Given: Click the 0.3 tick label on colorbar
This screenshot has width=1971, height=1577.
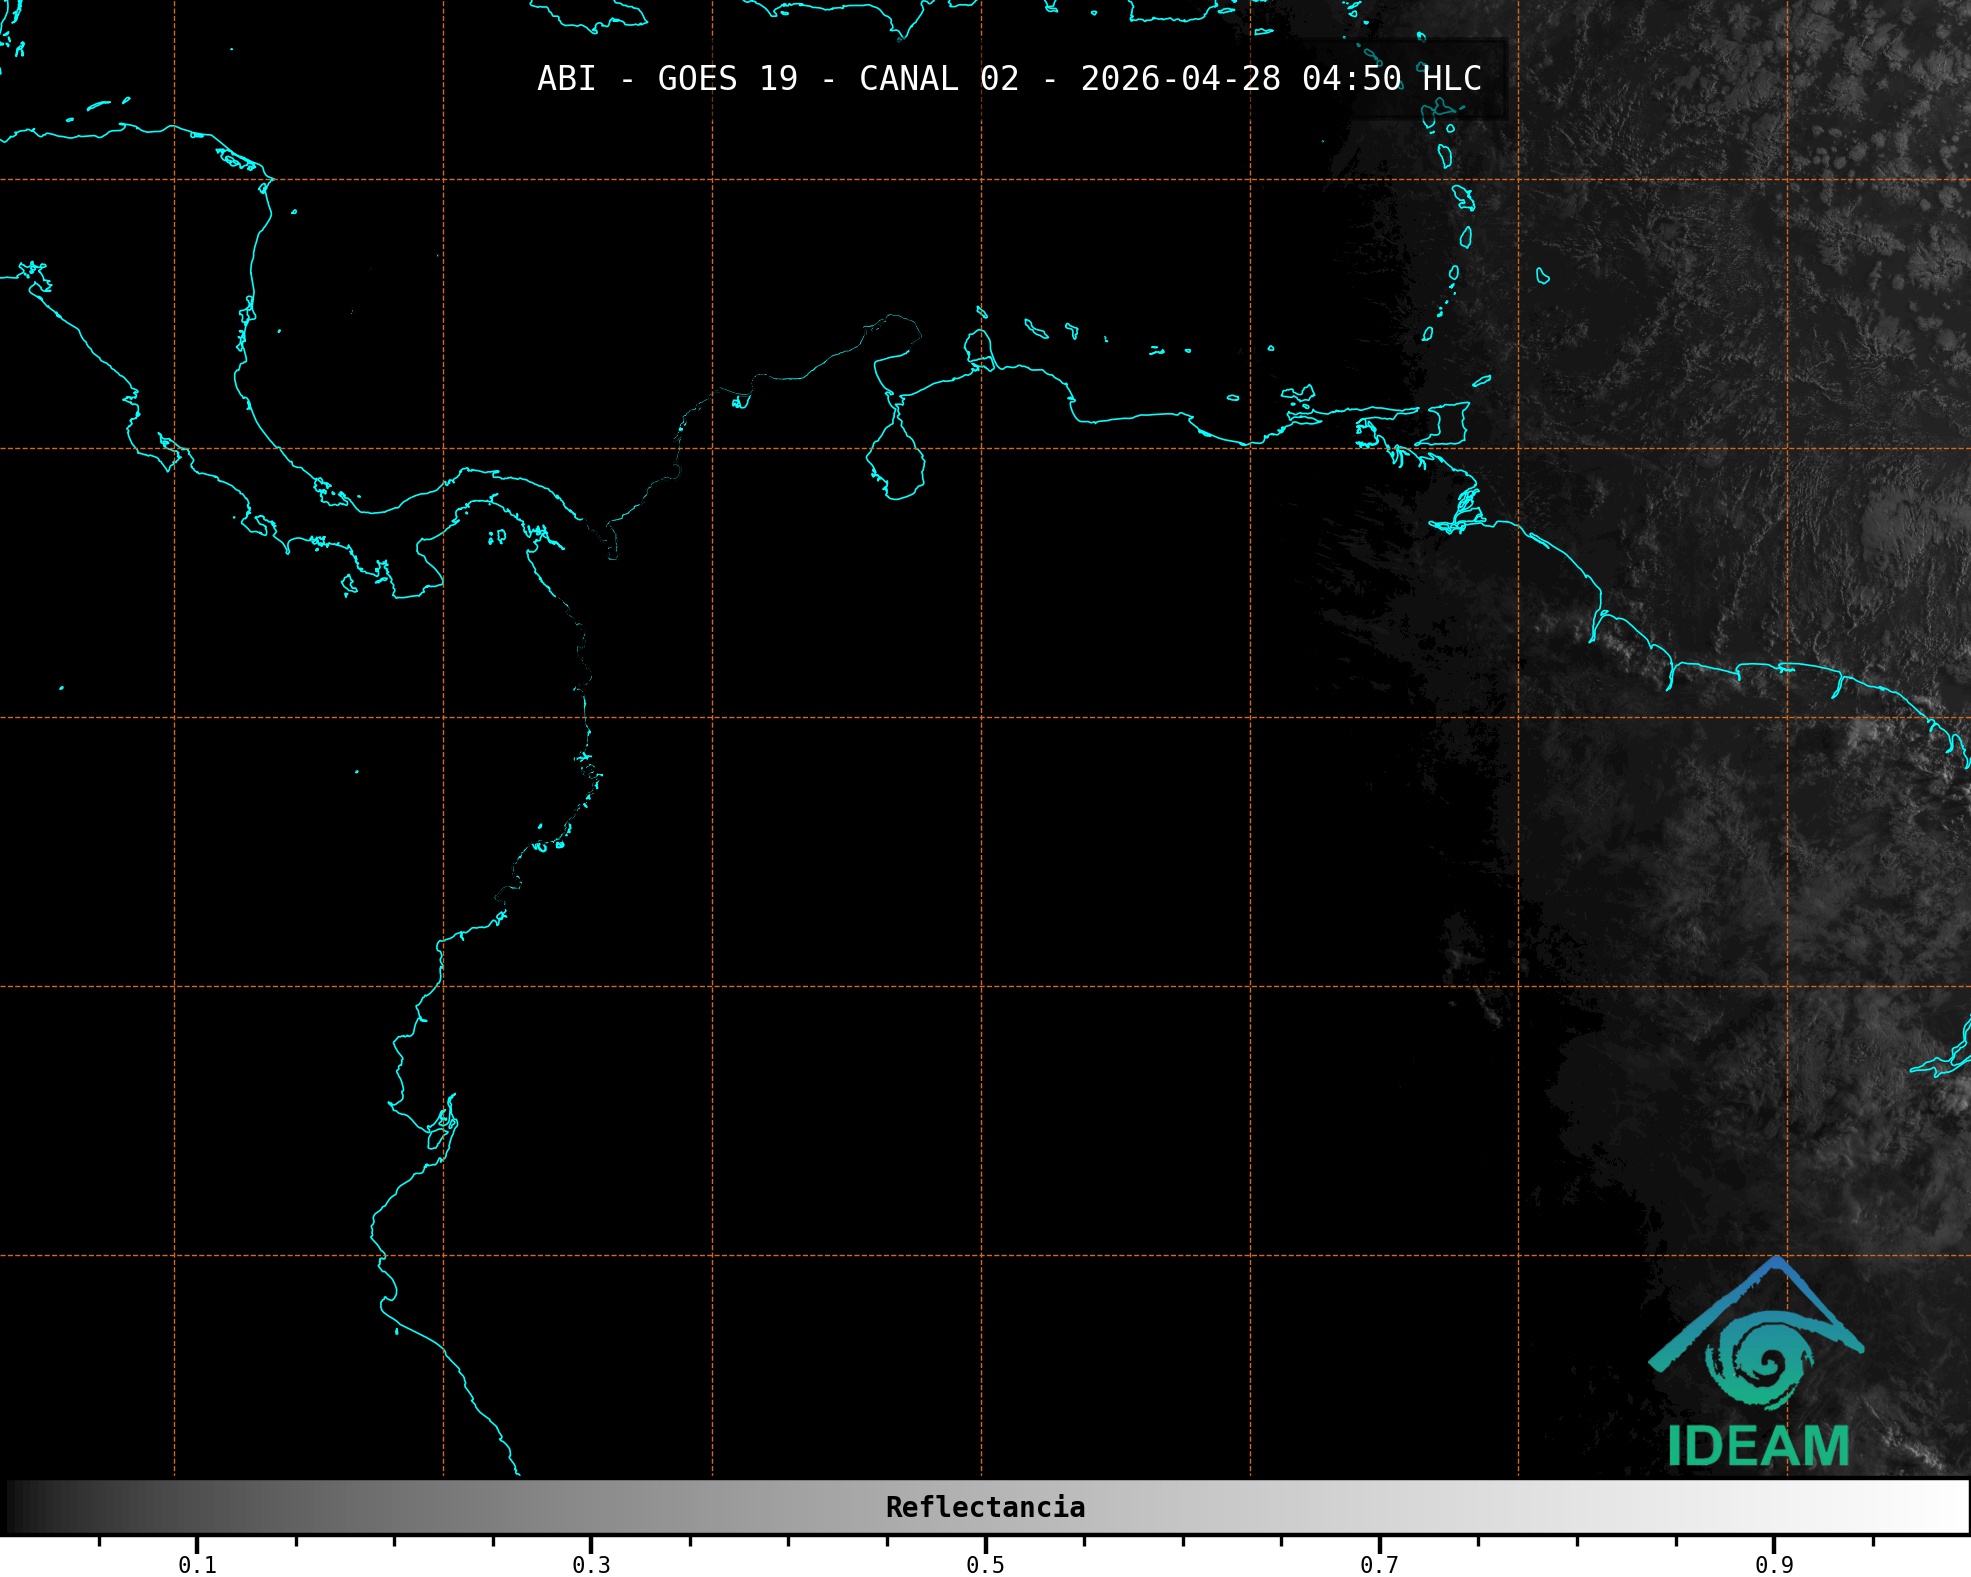Looking at the screenshot, I should tap(591, 1565).
